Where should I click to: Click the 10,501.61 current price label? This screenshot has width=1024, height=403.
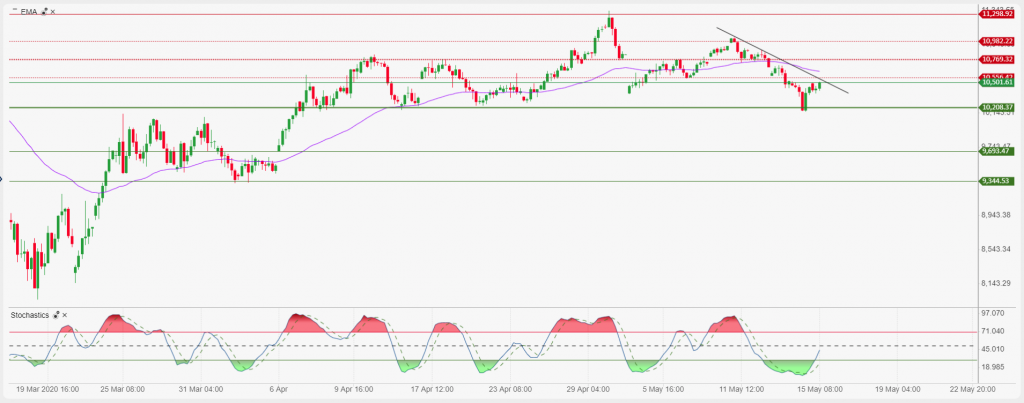[x=998, y=83]
